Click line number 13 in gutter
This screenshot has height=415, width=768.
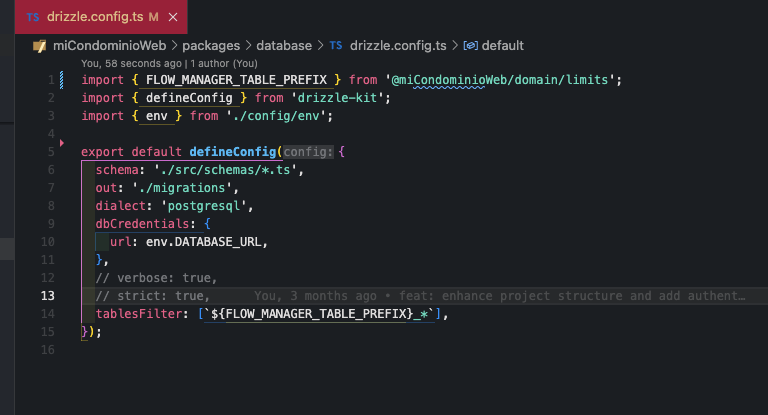[48, 296]
